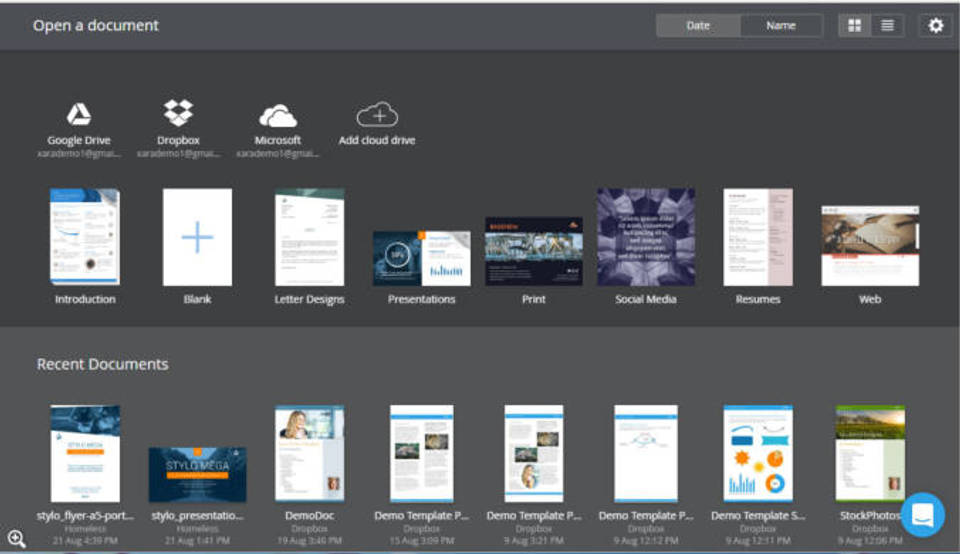
Task: Sort documents by Date
Action: (698, 26)
